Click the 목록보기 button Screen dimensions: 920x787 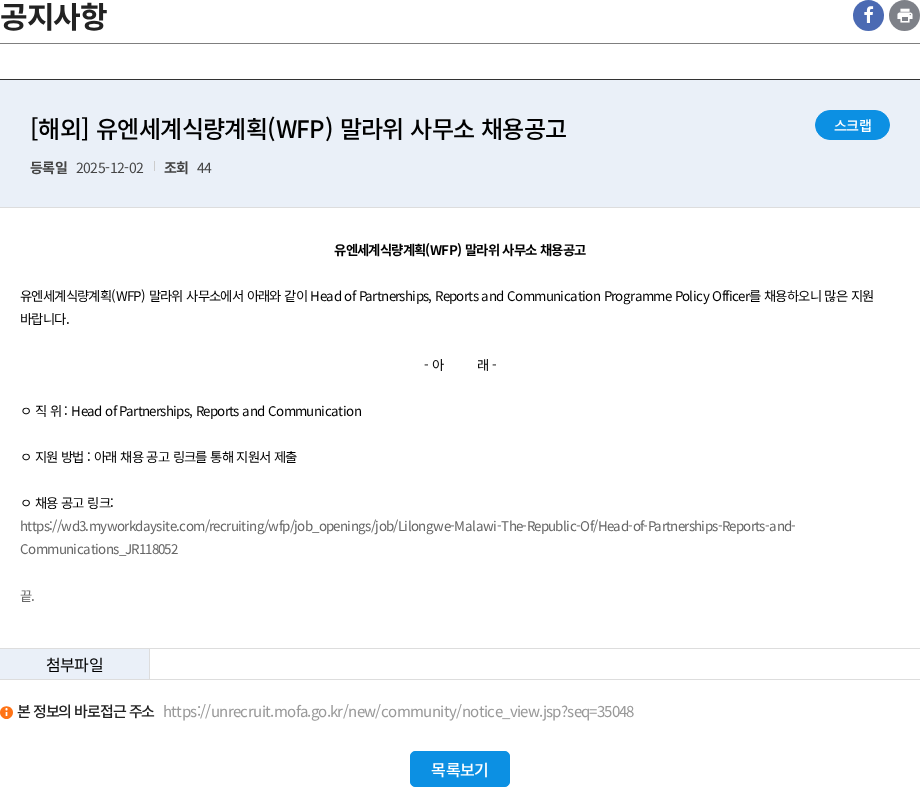(459, 769)
